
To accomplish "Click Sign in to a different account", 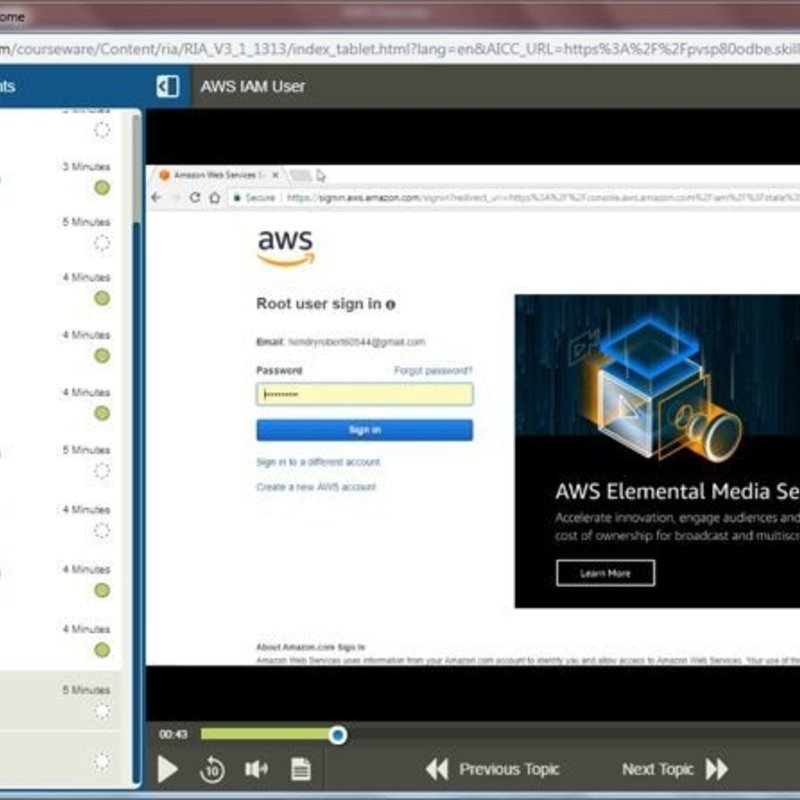I will [x=318, y=462].
